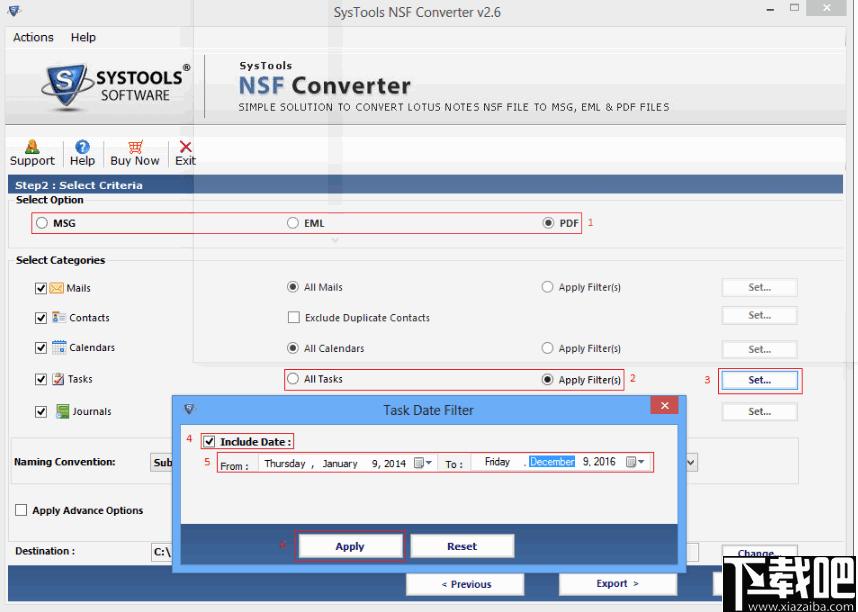The width and height of the screenshot is (858, 612).
Task: Uncheck the Calendars category checkbox
Action: click(x=40, y=348)
